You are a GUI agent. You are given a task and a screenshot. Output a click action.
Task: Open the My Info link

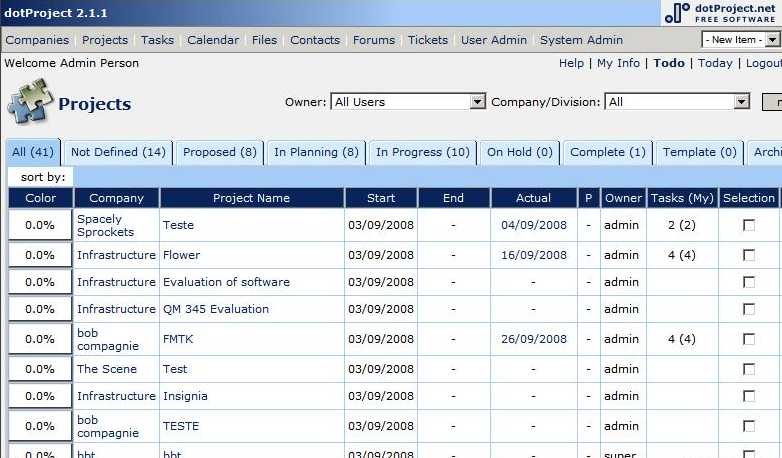pos(618,63)
